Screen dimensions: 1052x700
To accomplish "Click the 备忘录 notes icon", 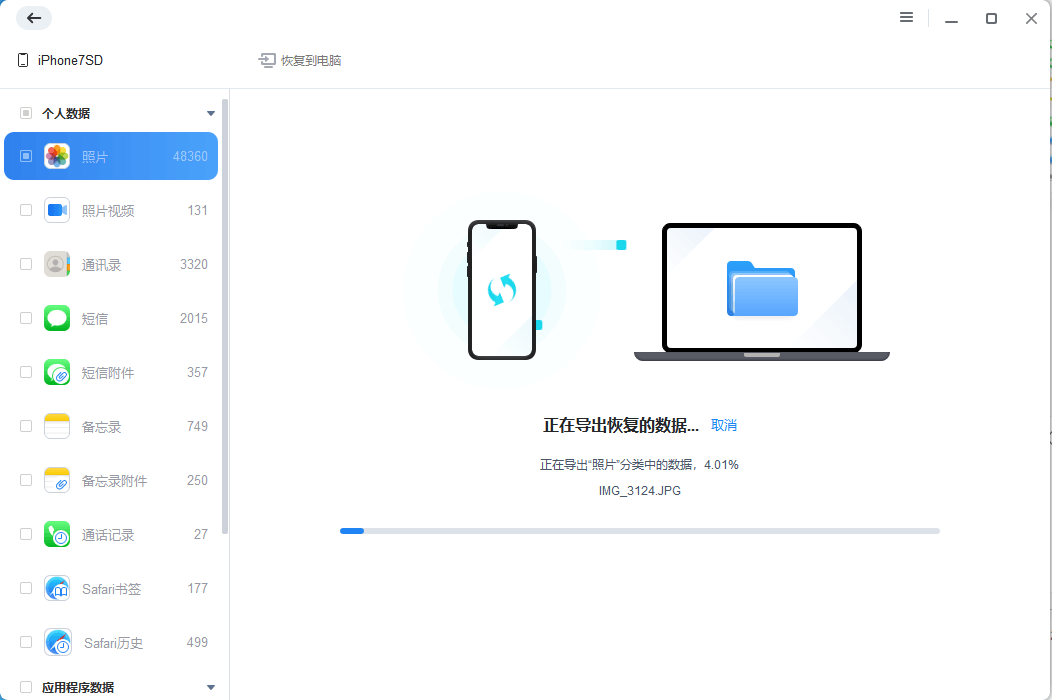I will [x=58, y=426].
